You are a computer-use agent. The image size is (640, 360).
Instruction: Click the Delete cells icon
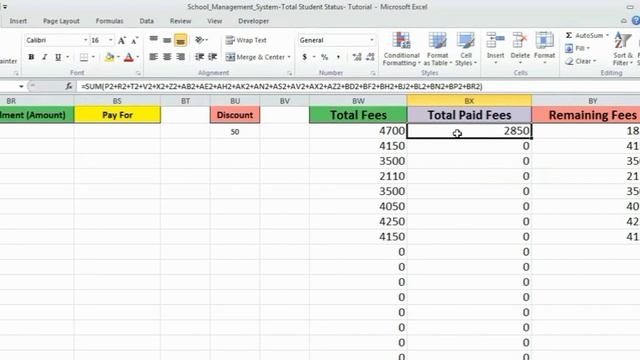click(x=520, y=41)
